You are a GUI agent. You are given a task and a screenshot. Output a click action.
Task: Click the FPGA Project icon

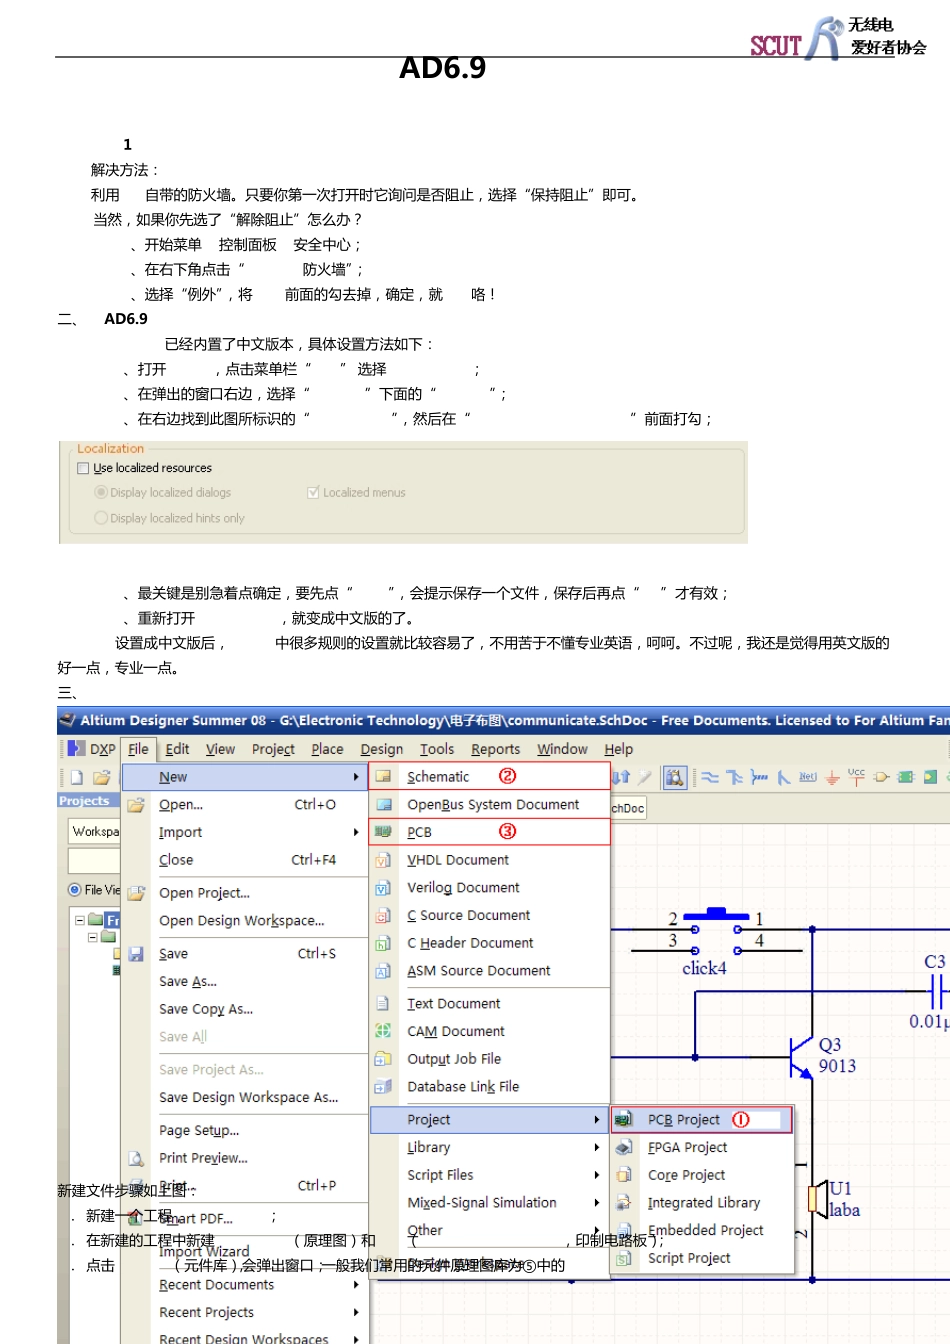(623, 1147)
